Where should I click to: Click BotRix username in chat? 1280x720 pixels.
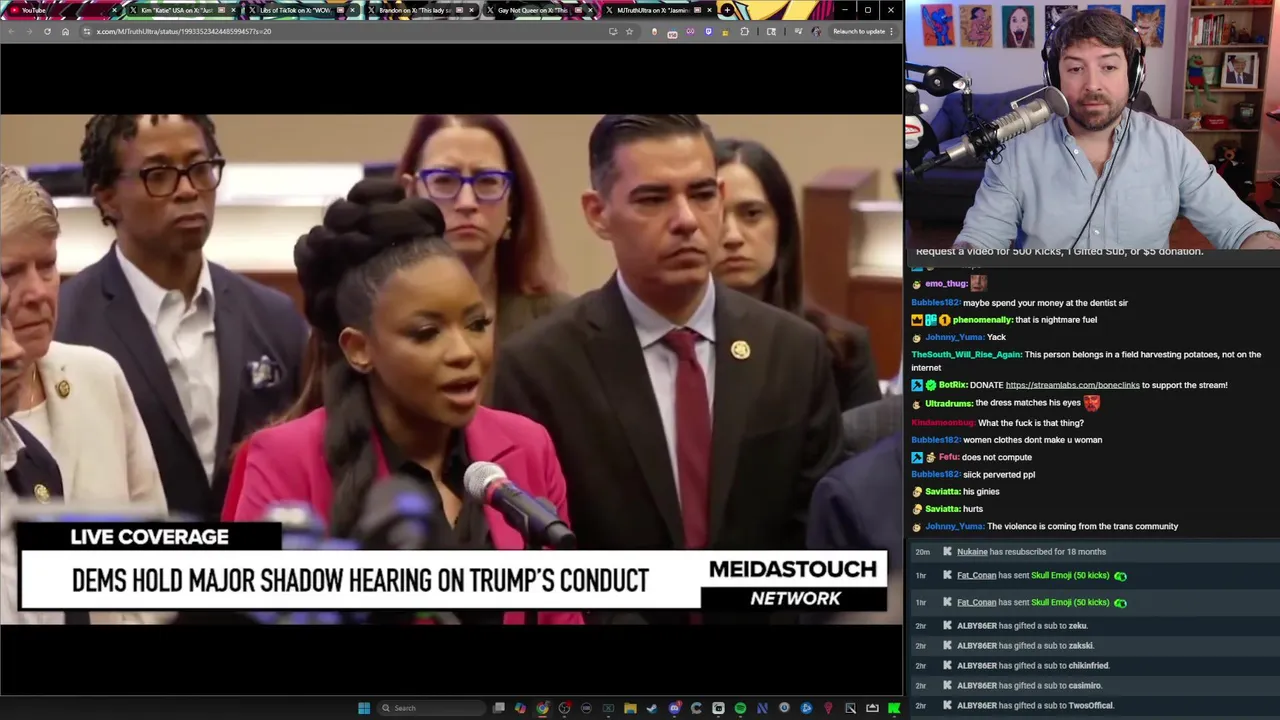pyautogui.click(x=953, y=385)
